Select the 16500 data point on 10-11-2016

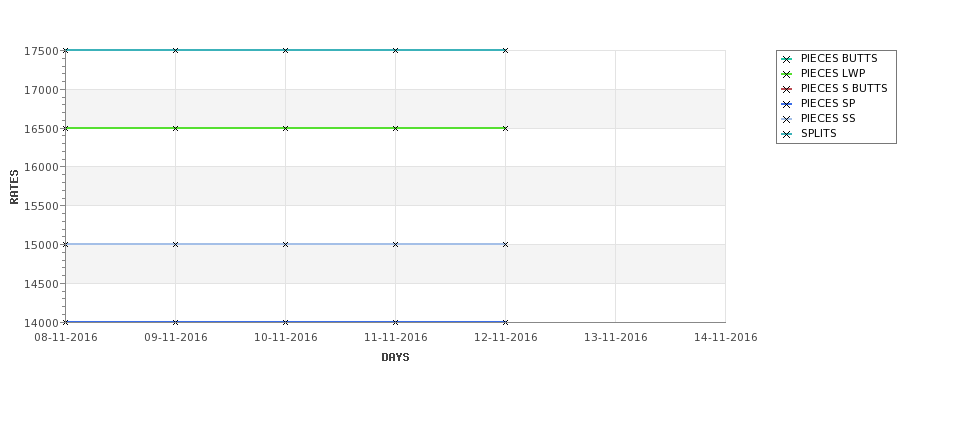point(285,128)
